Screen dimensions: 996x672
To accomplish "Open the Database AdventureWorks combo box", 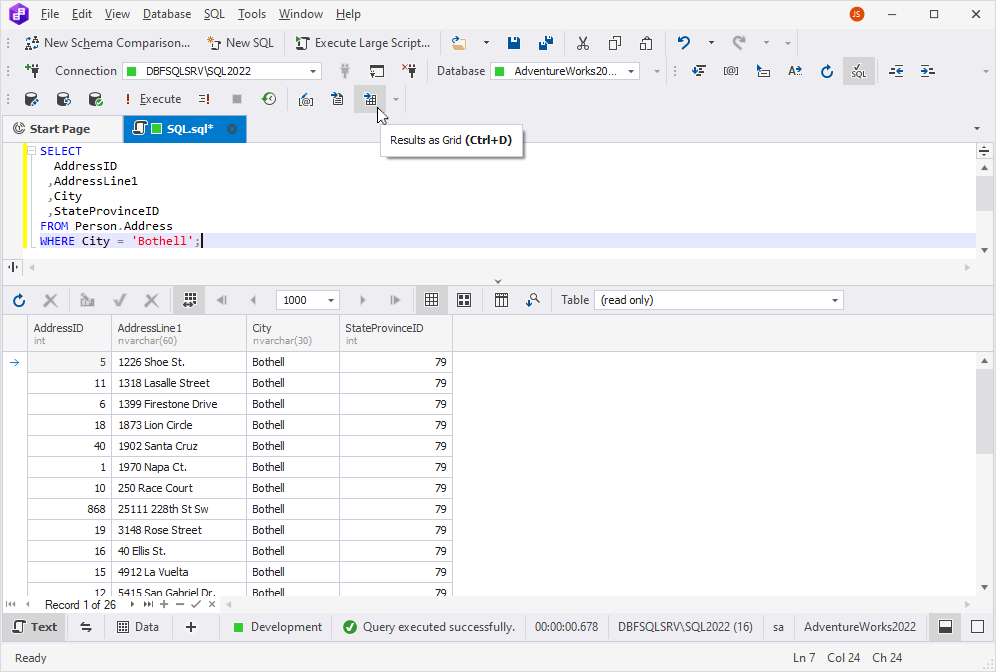I will click(565, 71).
